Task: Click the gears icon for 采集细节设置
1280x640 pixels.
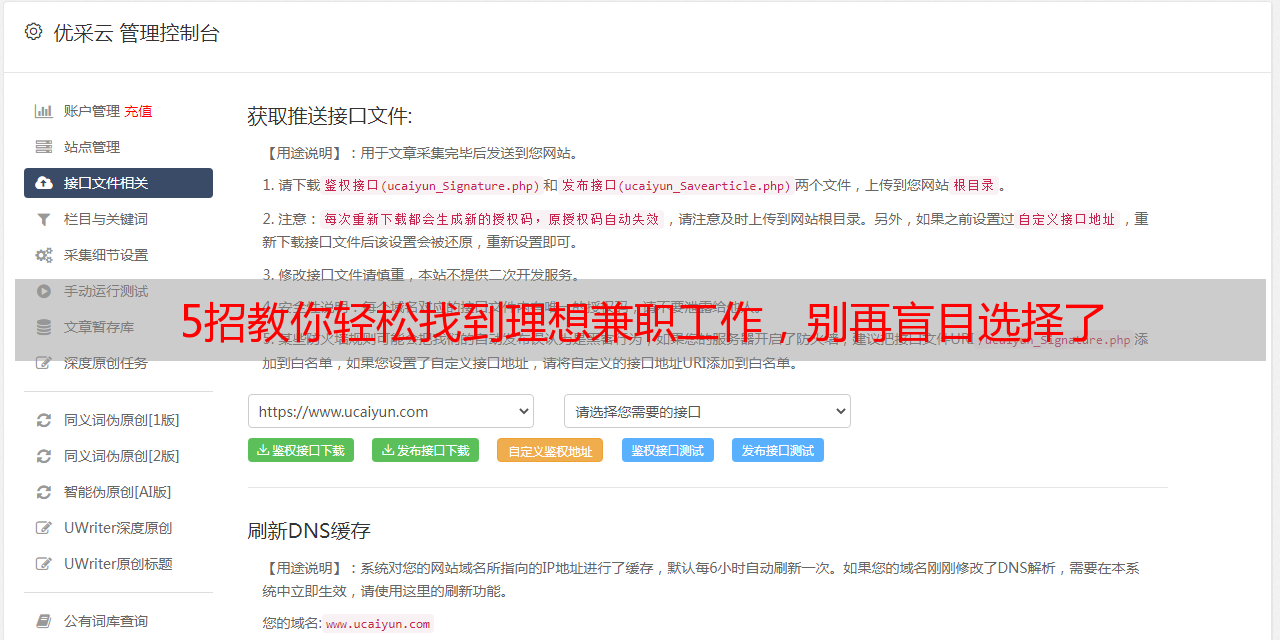Action: tap(44, 255)
